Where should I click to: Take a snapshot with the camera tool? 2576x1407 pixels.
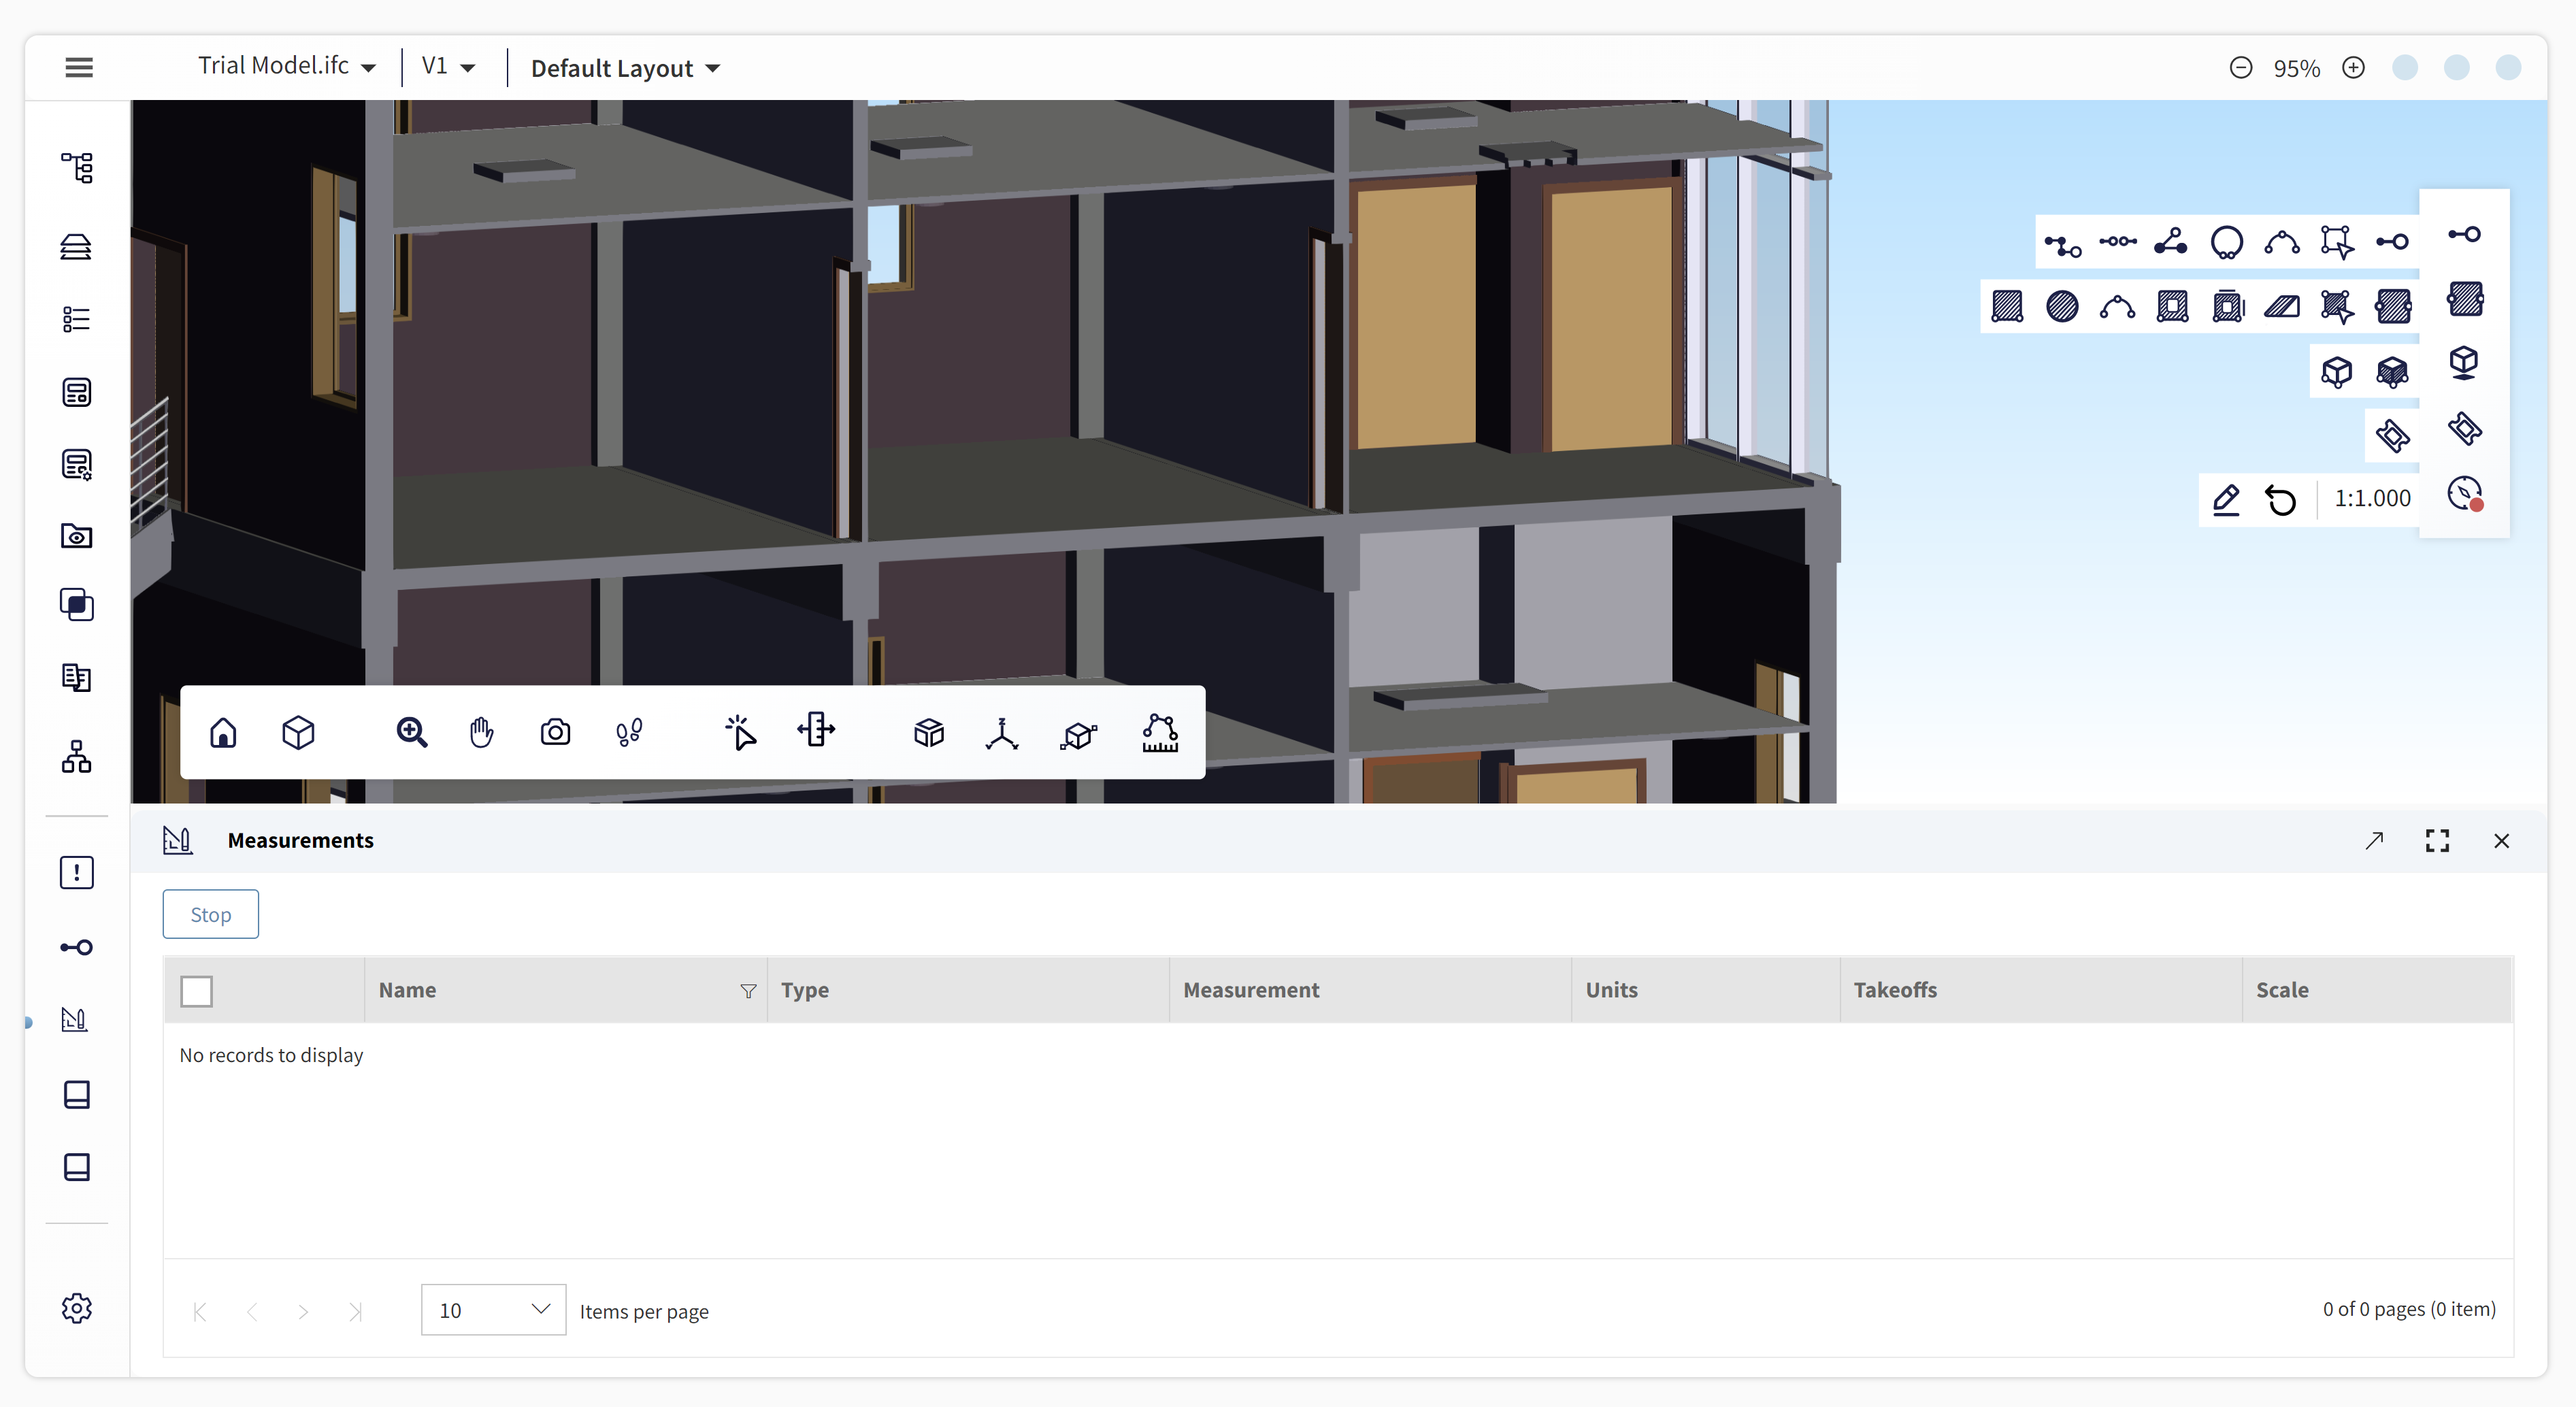point(555,733)
